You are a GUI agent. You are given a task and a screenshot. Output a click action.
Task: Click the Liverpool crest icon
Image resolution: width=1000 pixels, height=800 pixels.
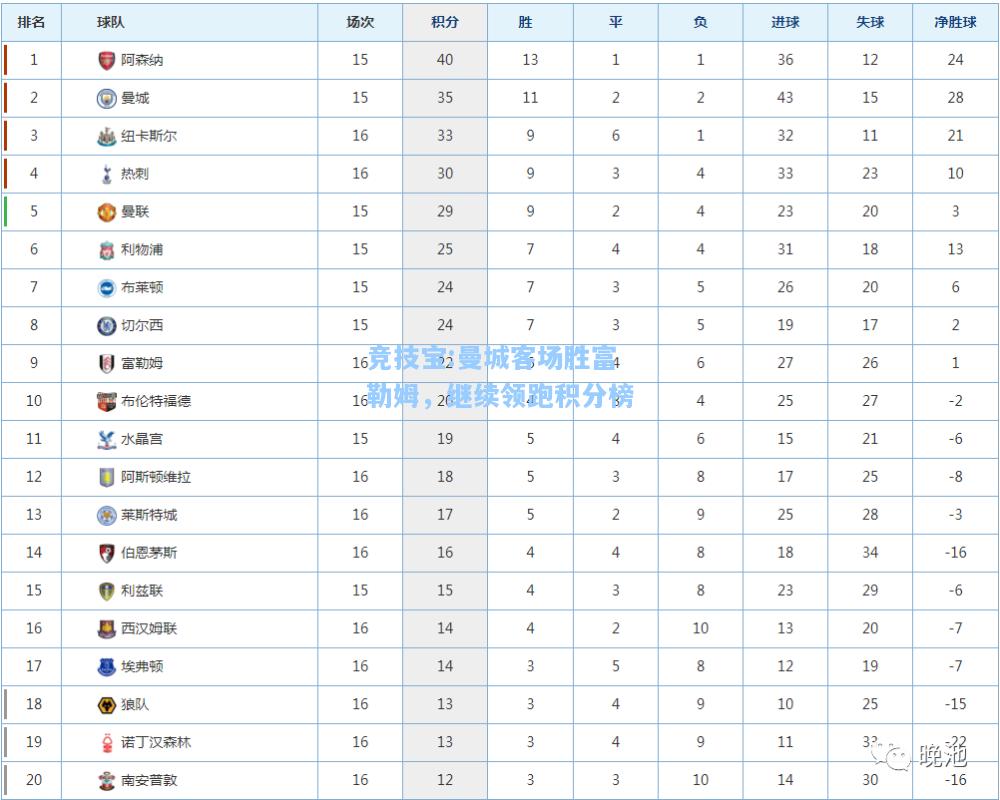pyautogui.click(x=107, y=249)
